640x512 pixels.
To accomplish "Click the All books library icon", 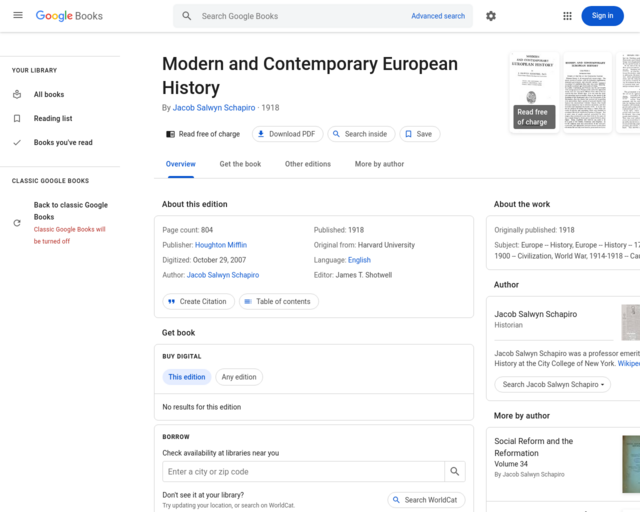I will [x=17, y=94].
